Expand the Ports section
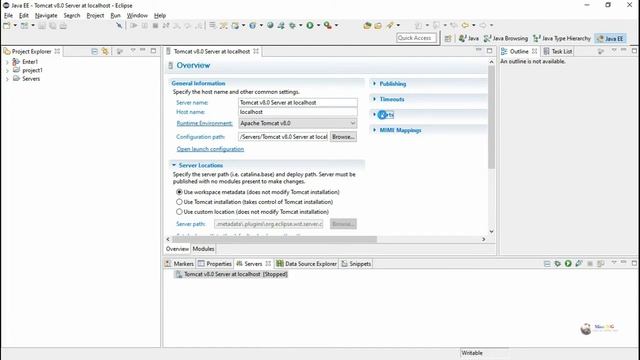Viewport: 640px width, 360px height. click(x=374, y=115)
